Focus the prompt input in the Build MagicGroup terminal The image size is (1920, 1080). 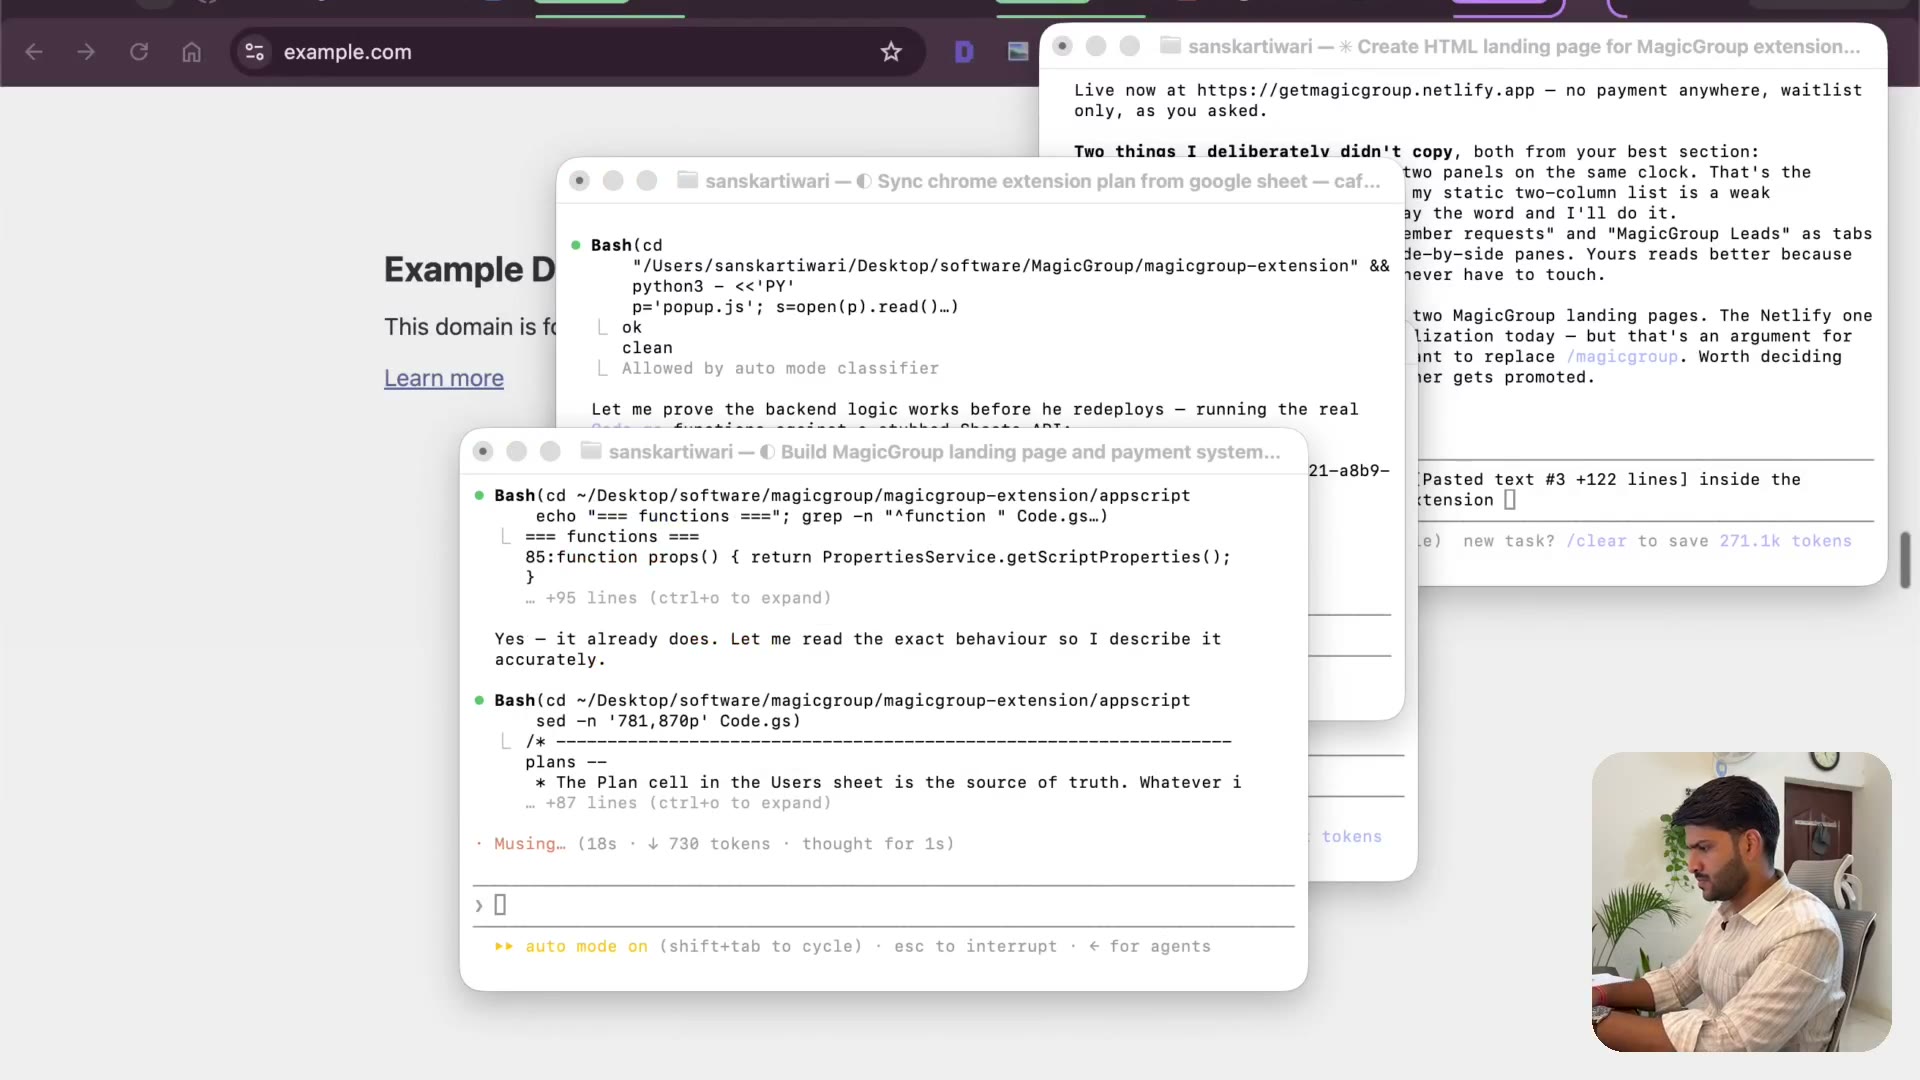(884, 905)
